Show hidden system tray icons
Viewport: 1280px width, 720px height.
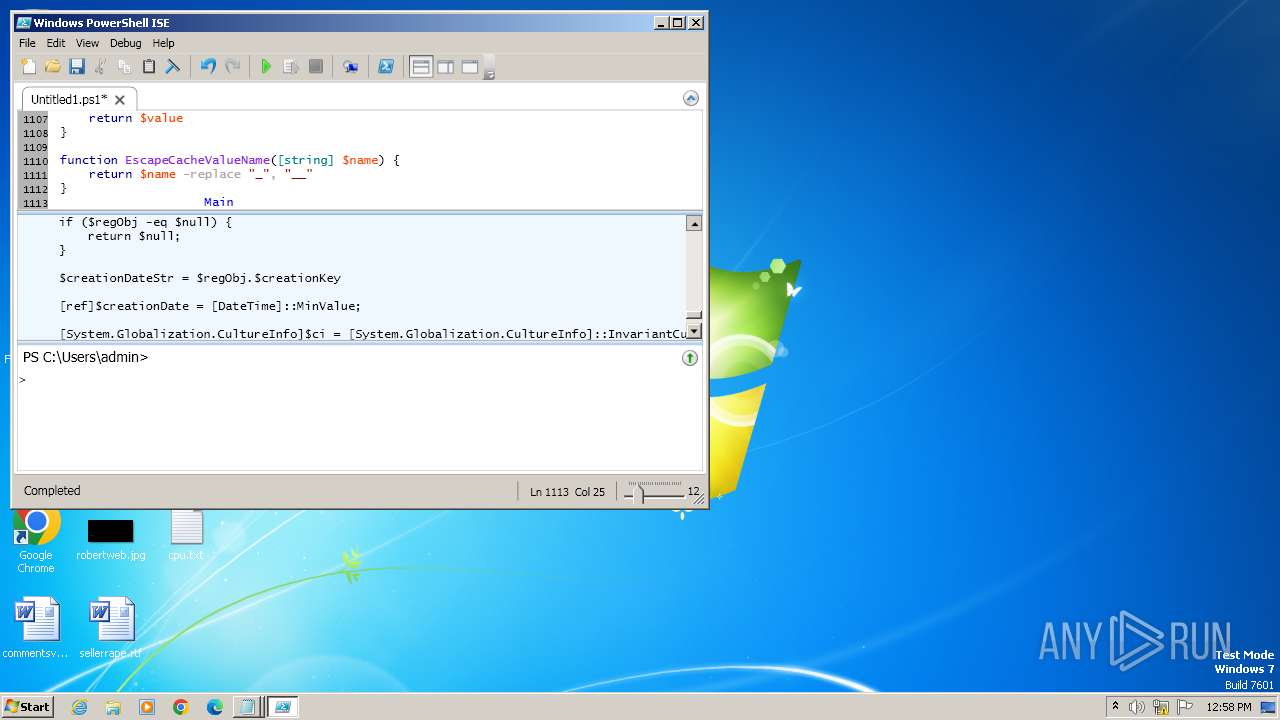point(1115,707)
